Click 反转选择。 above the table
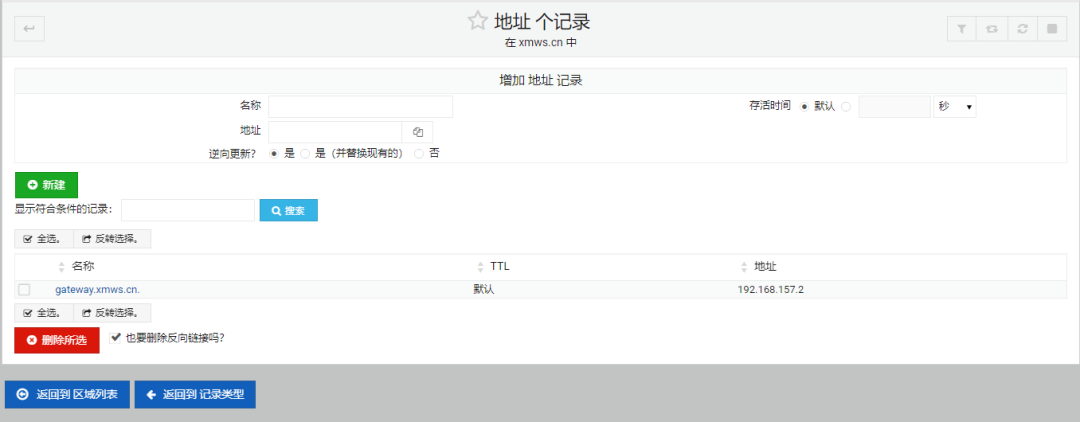This screenshot has width=1080, height=422. (x=112, y=239)
